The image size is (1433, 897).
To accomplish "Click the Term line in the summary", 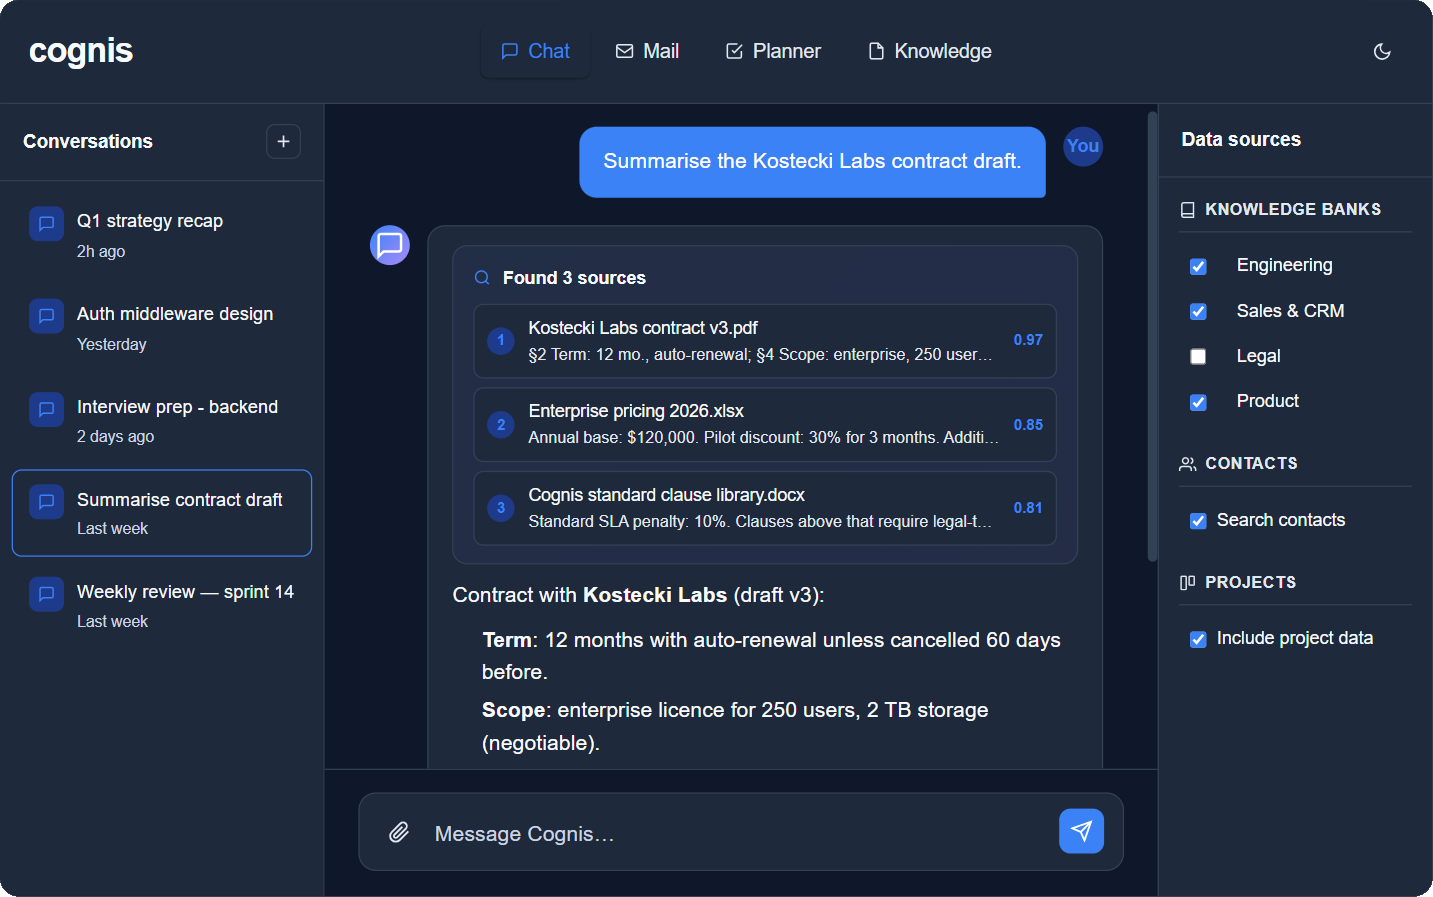I will click(x=771, y=656).
